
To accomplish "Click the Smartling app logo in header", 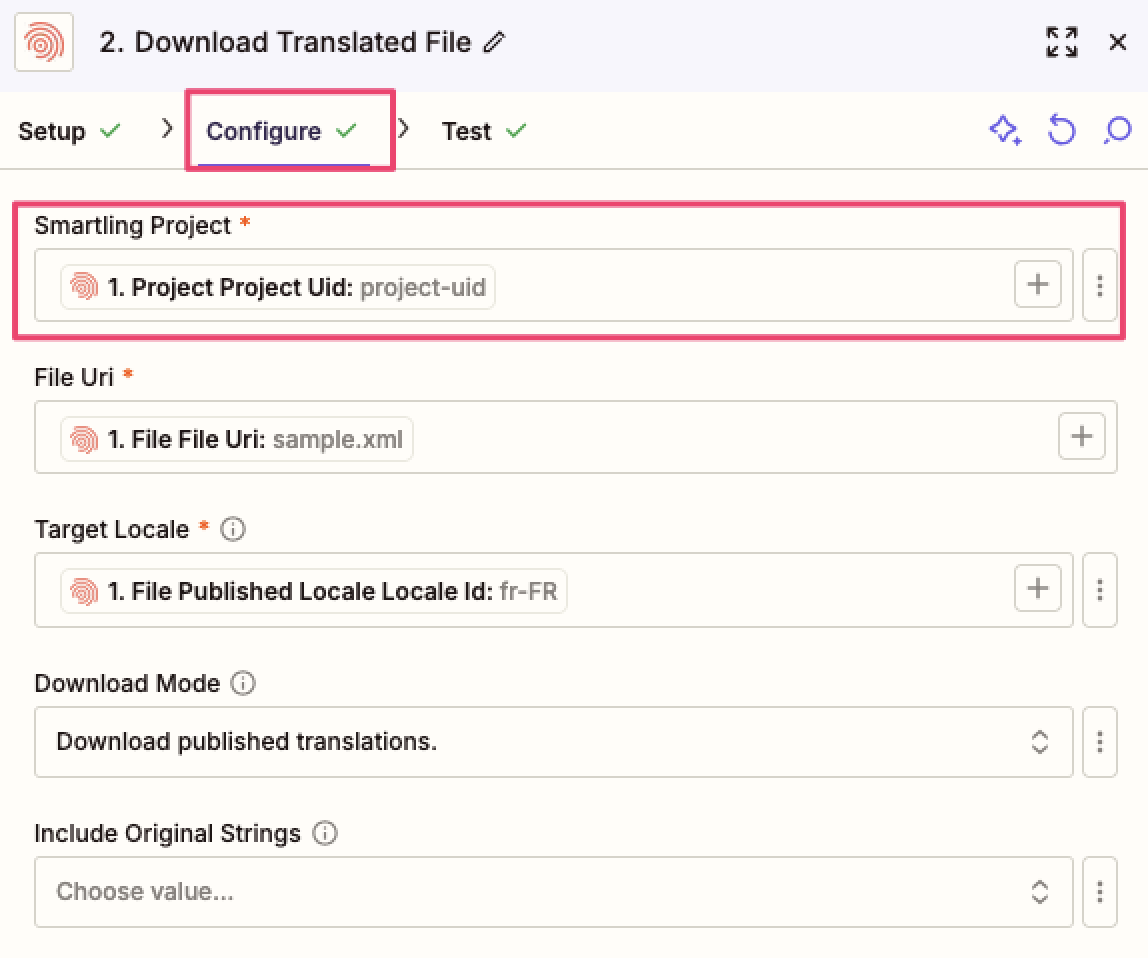I will tap(44, 43).
